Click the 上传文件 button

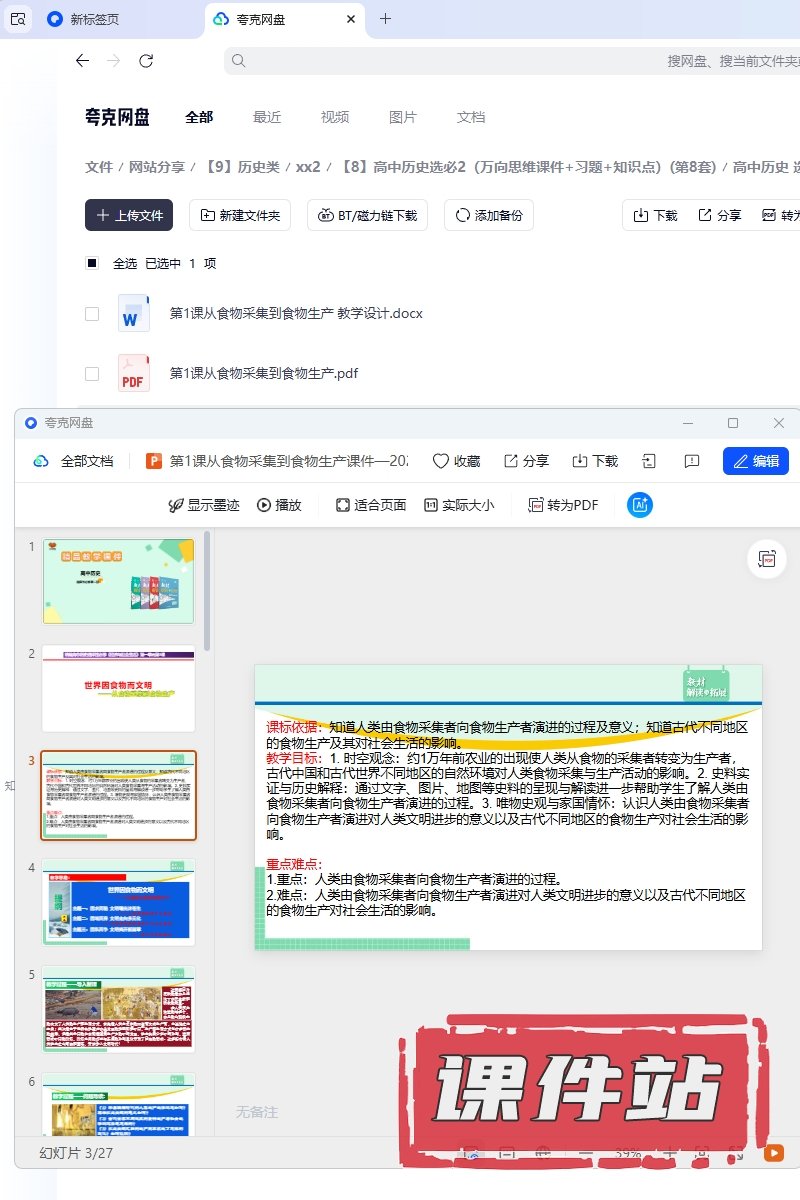click(x=129, y=215)
